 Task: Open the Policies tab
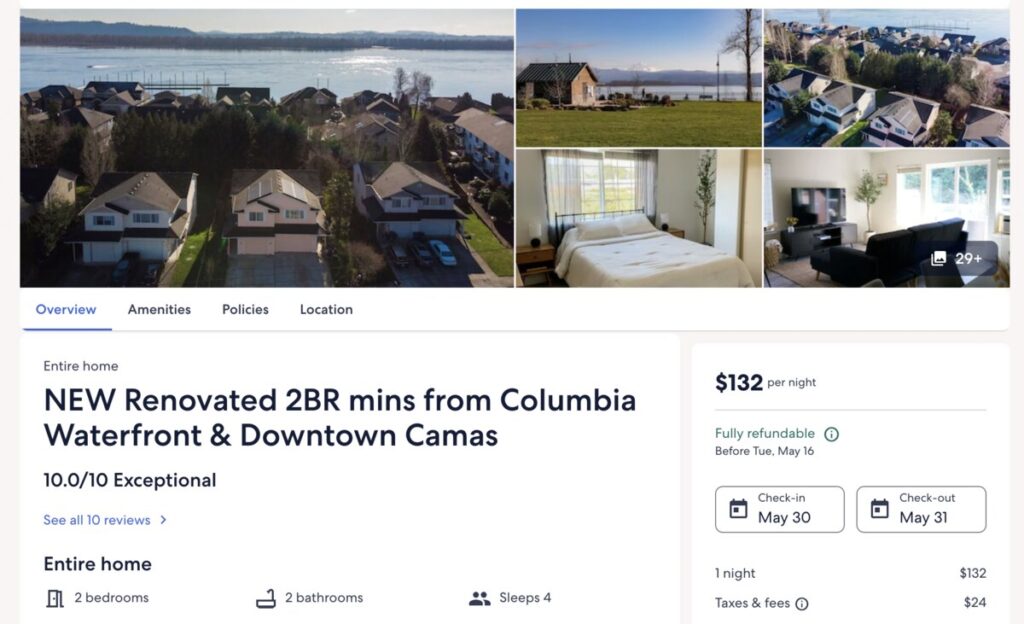coord(246,309)
